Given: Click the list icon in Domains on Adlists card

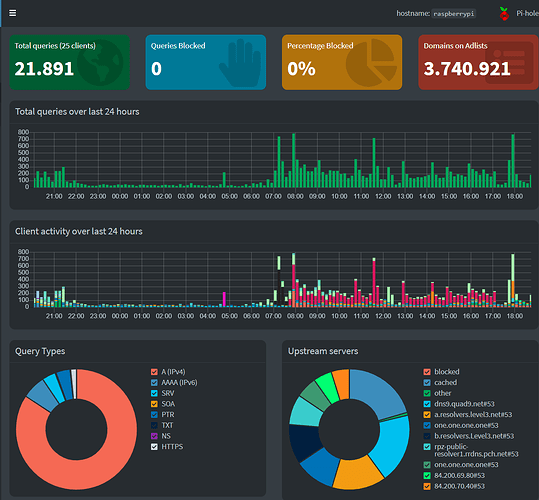Looking at the screenshot, I should 509,63.
